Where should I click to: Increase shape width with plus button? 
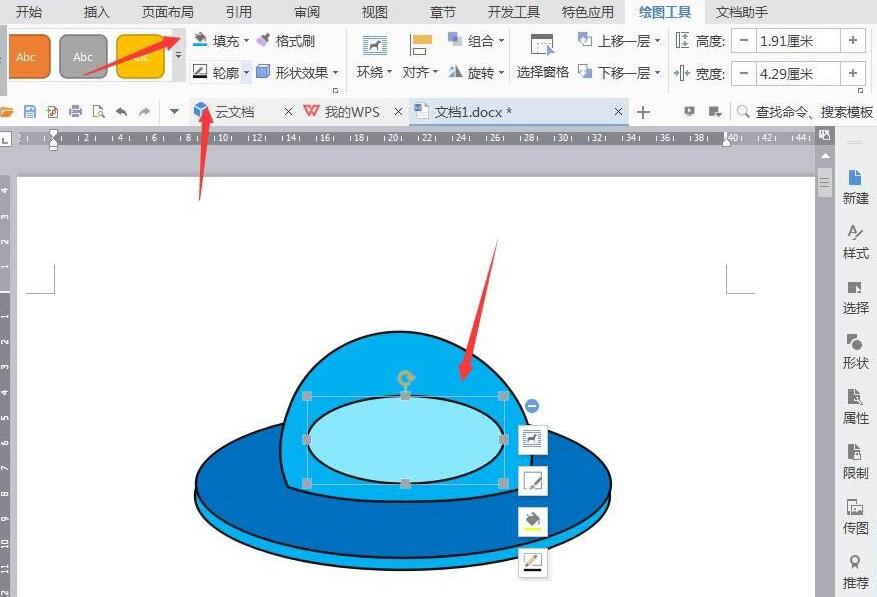(852, 73)
